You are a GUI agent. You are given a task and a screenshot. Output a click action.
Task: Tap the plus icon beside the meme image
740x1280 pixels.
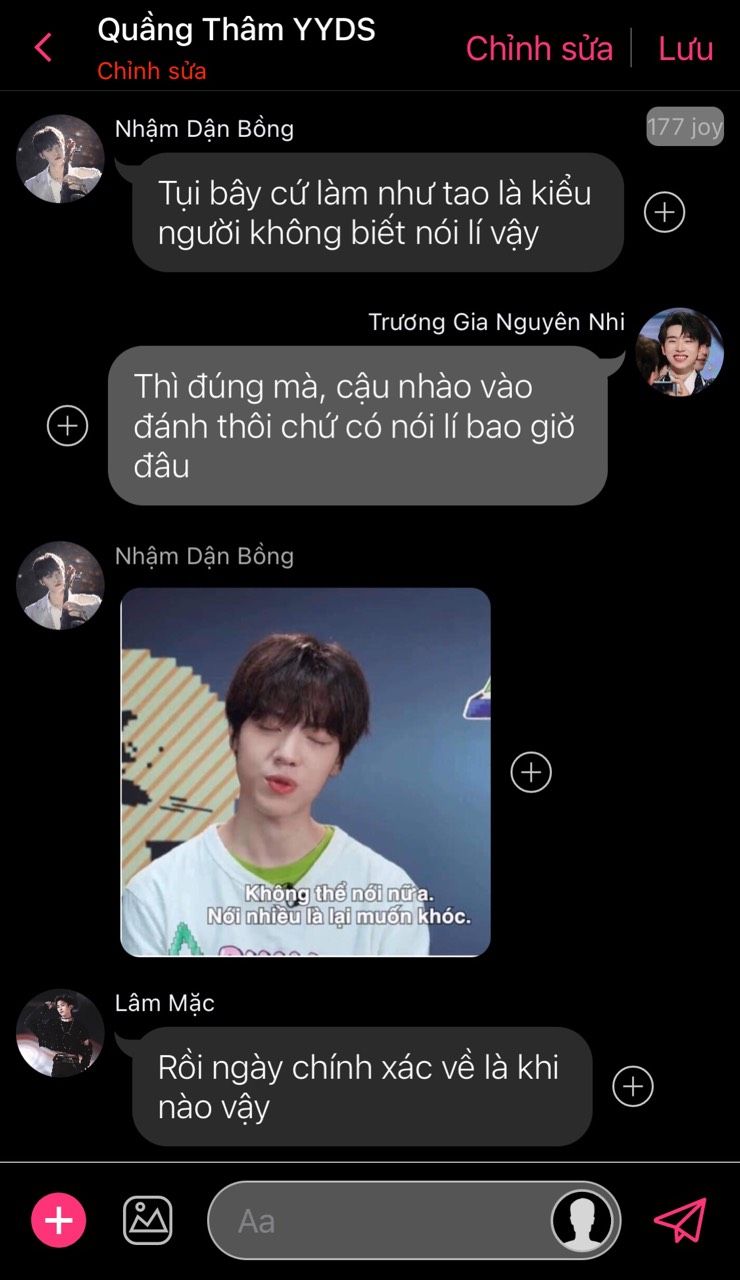531,772
